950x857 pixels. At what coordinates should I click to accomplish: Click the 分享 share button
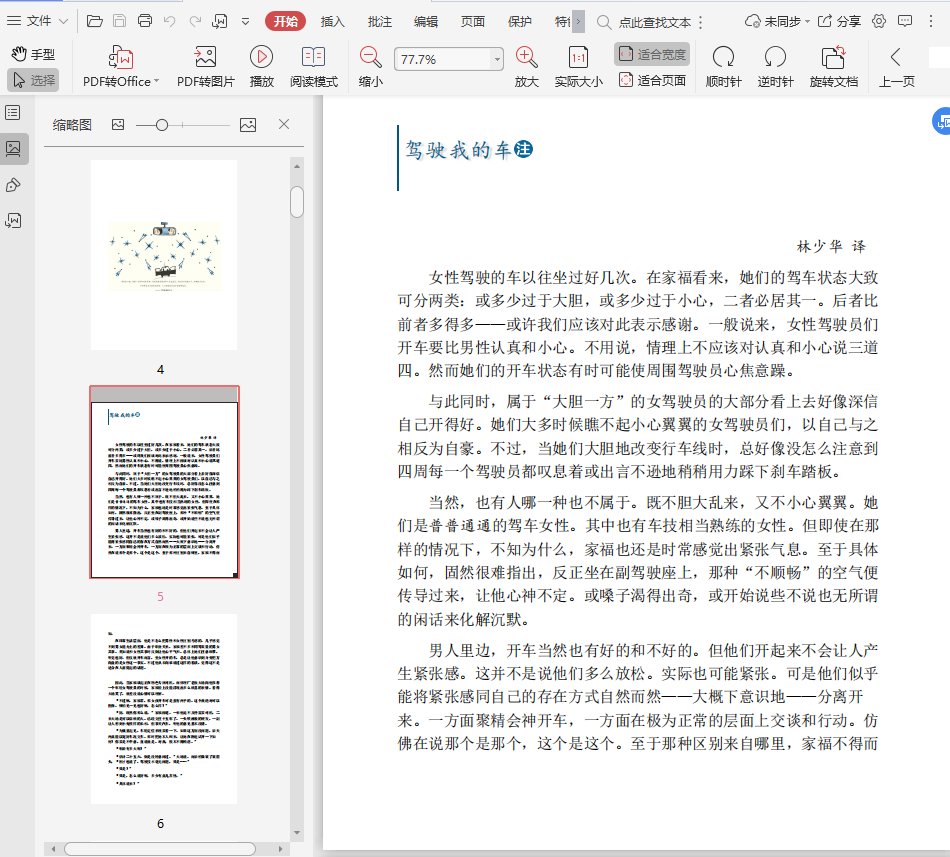(839, 22)
